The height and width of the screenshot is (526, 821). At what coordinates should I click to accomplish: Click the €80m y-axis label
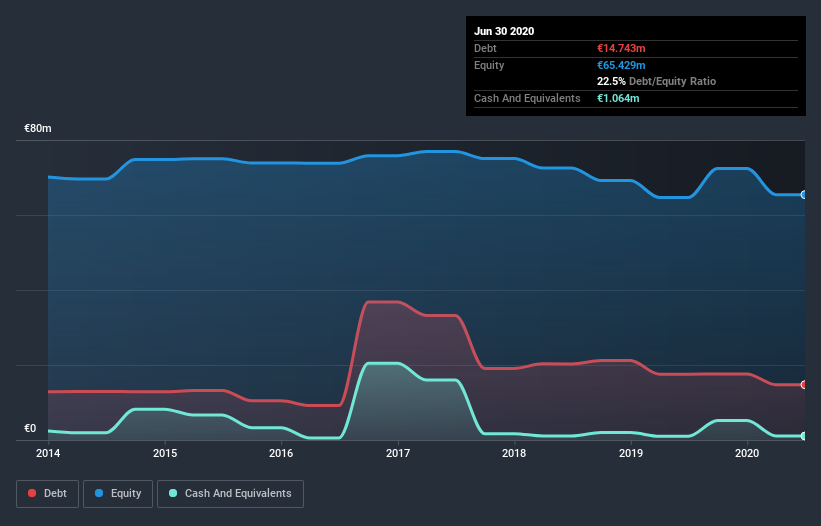(38, 128)
